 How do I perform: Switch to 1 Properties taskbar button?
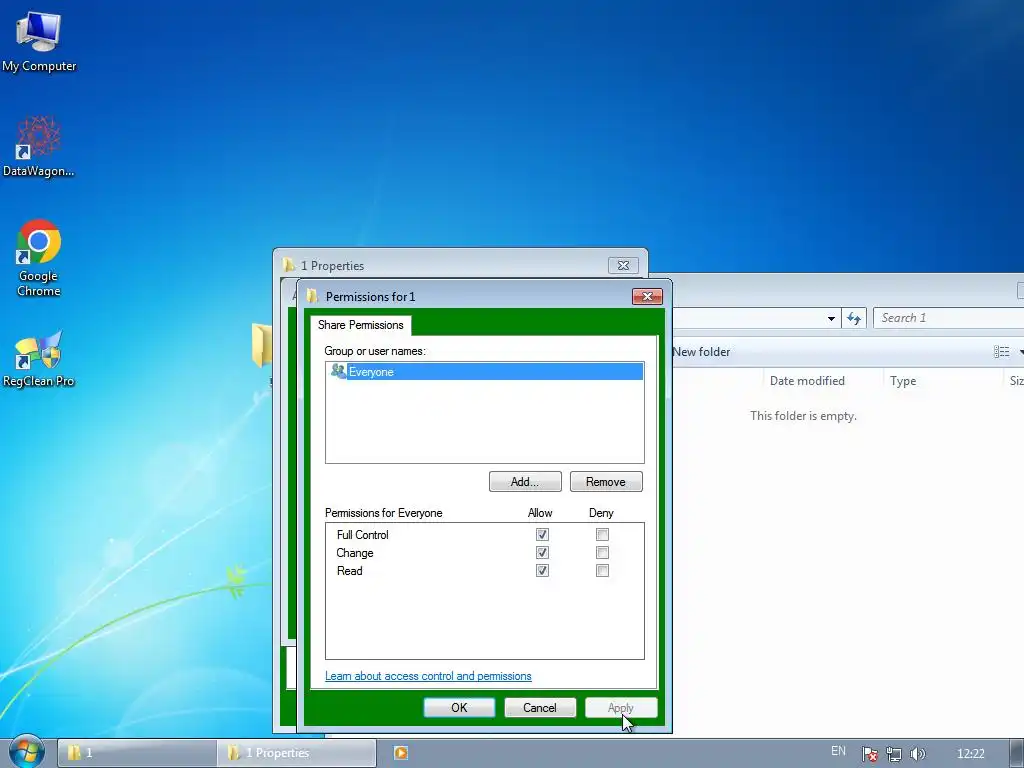coord(297,753)
